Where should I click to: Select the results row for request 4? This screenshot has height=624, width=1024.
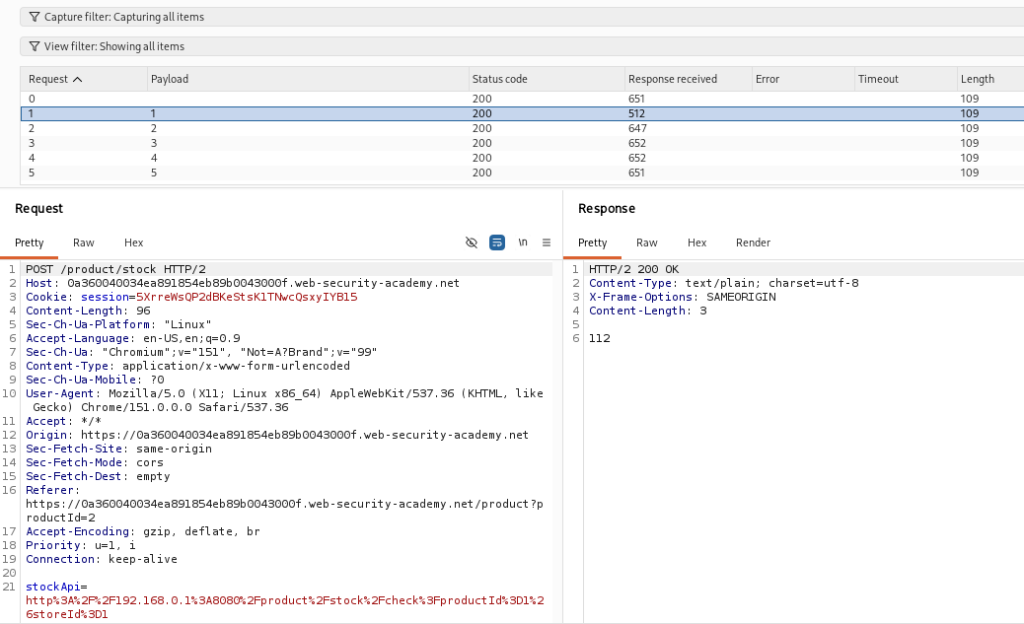click(522, 158)
